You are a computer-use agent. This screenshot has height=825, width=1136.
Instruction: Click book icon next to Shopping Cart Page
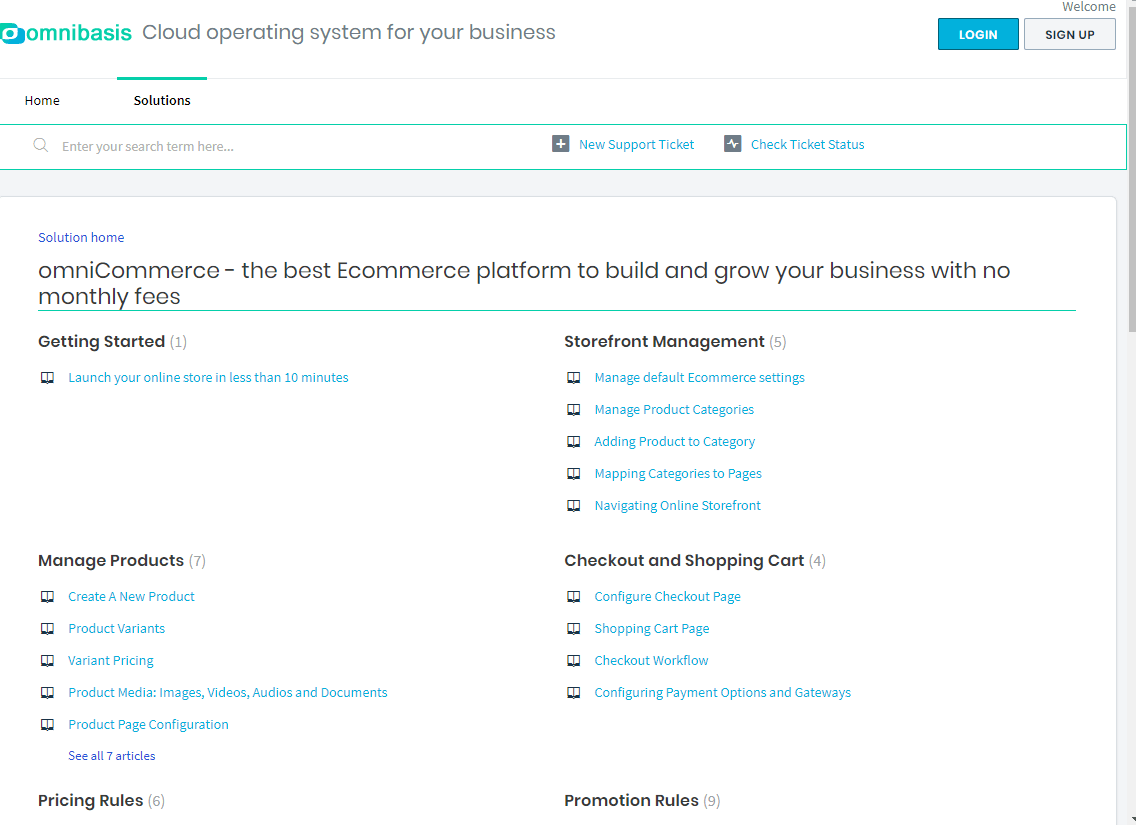point(573,629)
